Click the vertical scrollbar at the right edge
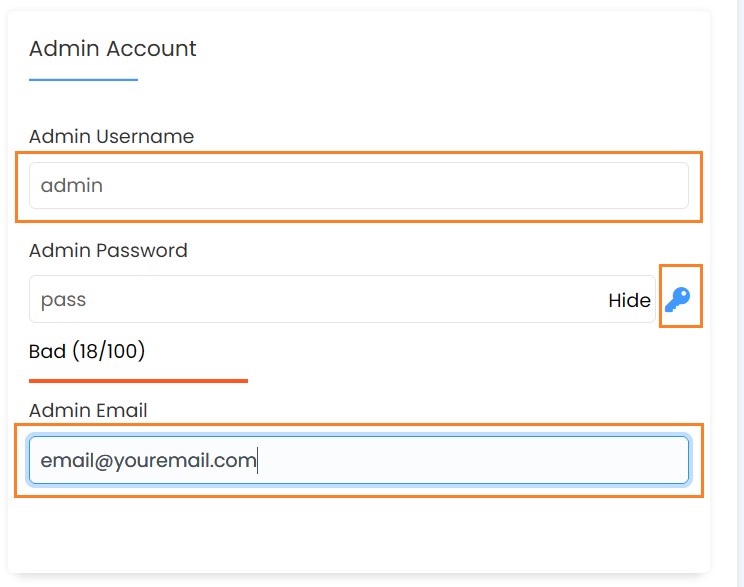This screenshot has width=744, height=587. pos(740,293)
